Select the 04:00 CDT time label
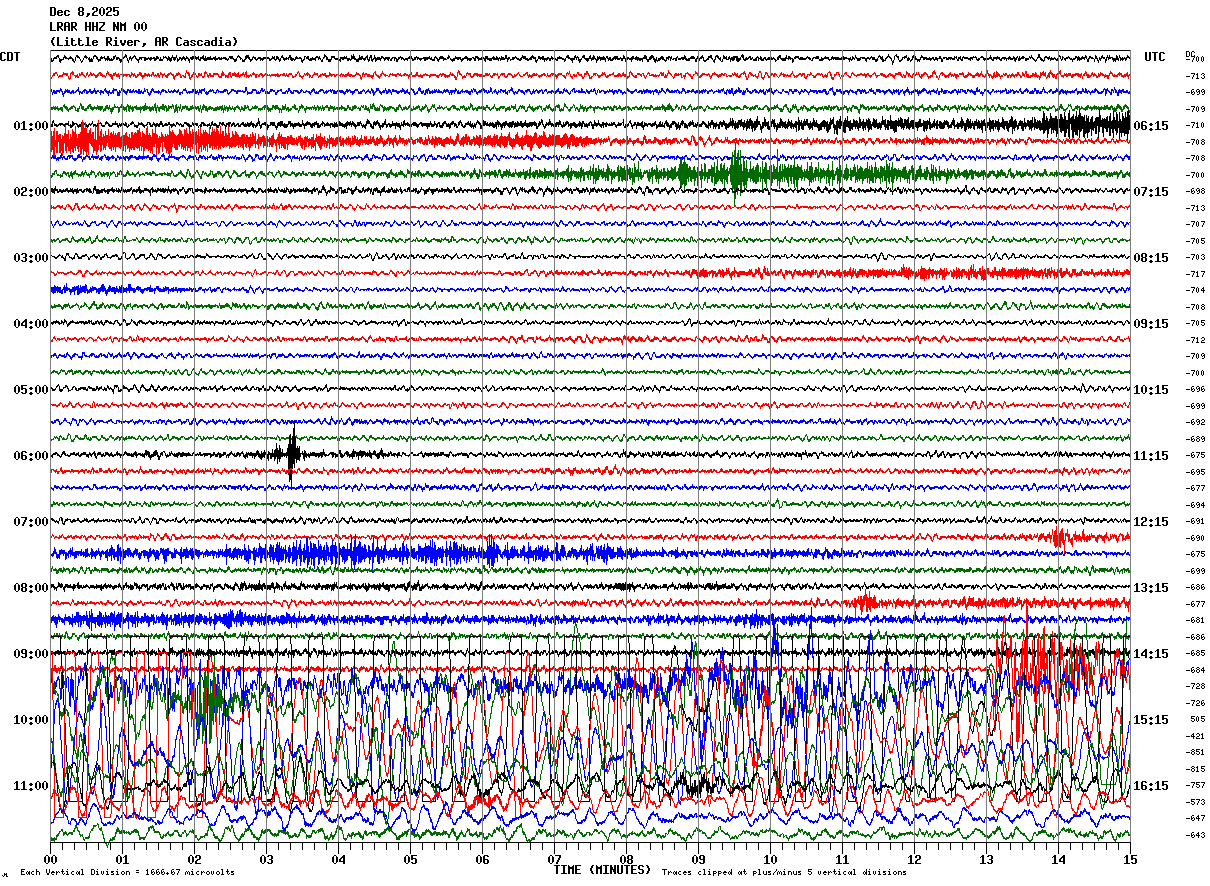 pyautogui.click(x=30, y=324)
